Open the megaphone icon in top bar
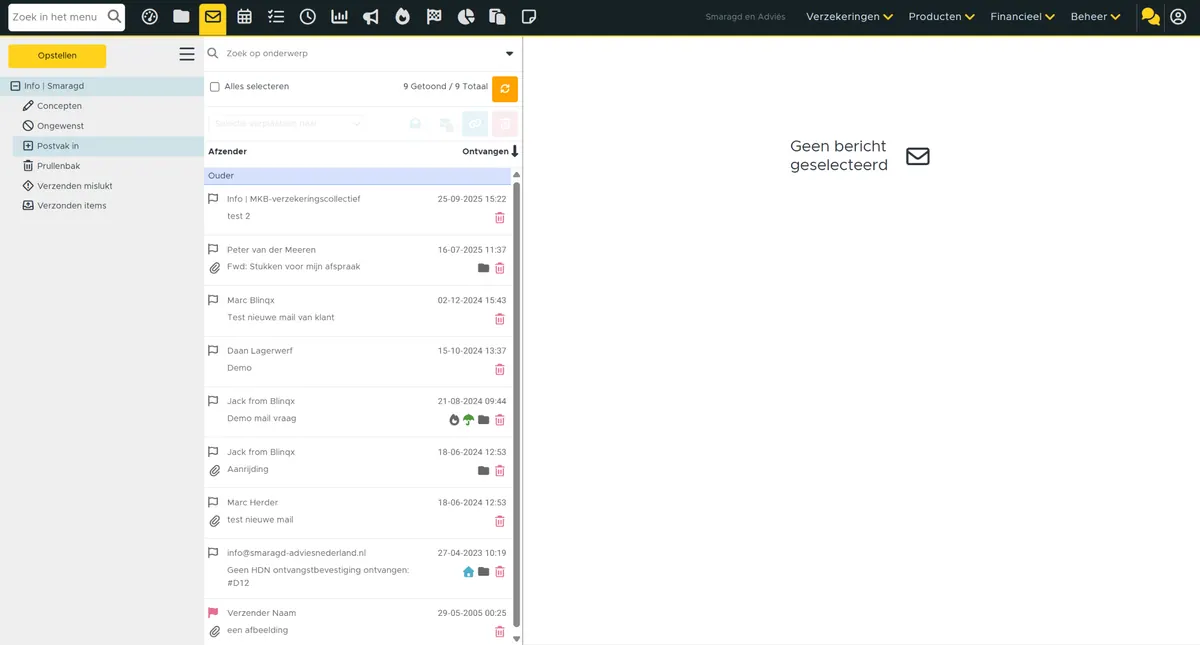This screenshot has width=1200, height=645. pyautogui.click(x=371, y=17)
